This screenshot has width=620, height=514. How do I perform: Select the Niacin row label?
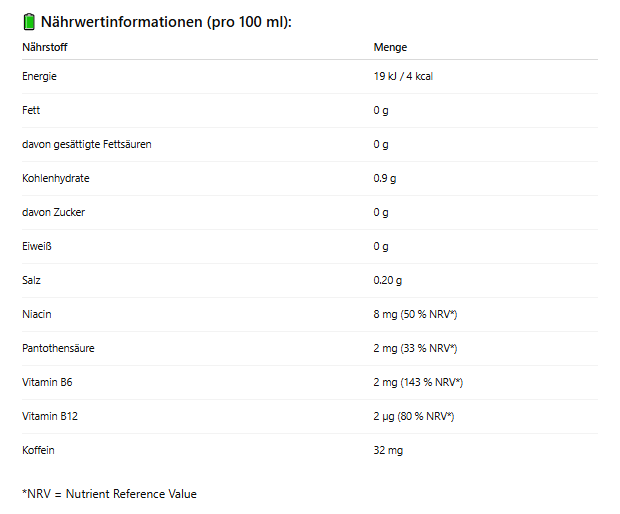click(x=37, y=314)
